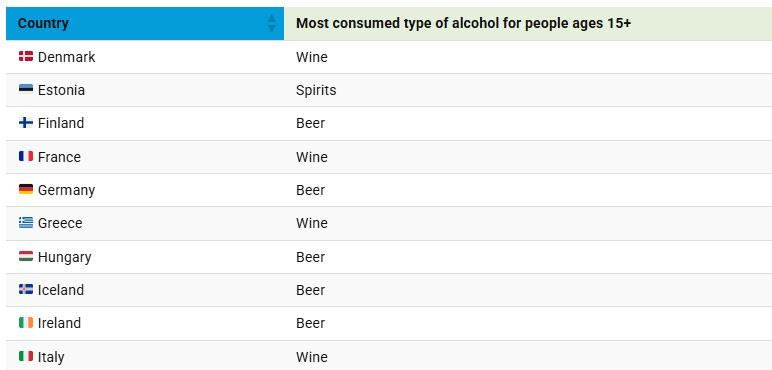Screen dimensions: 772x370
Task: Open the Denmark country name
Action: [66, 57]
